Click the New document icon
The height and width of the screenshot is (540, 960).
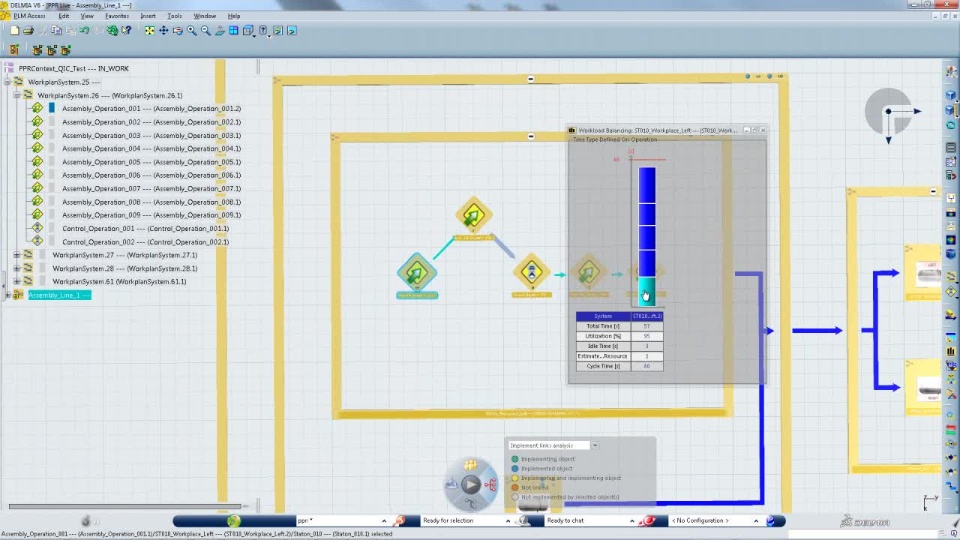coord(14,30)
